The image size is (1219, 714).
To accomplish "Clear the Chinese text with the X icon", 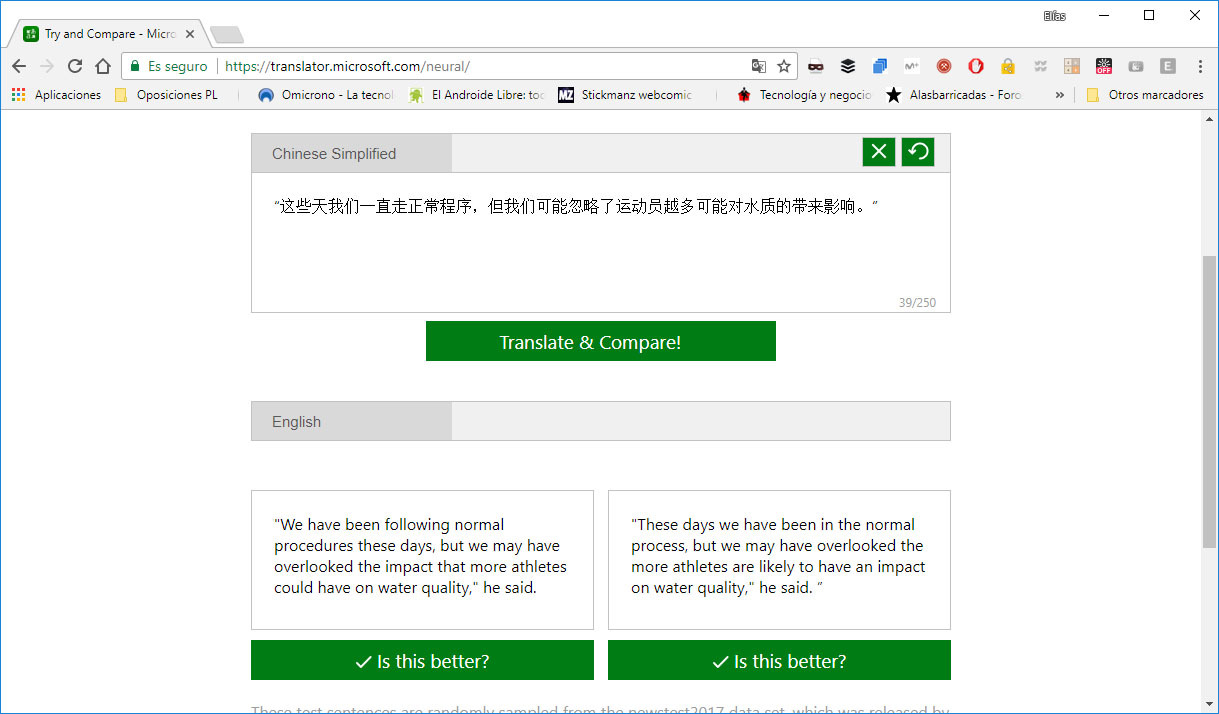I will [x=878, y=151].
